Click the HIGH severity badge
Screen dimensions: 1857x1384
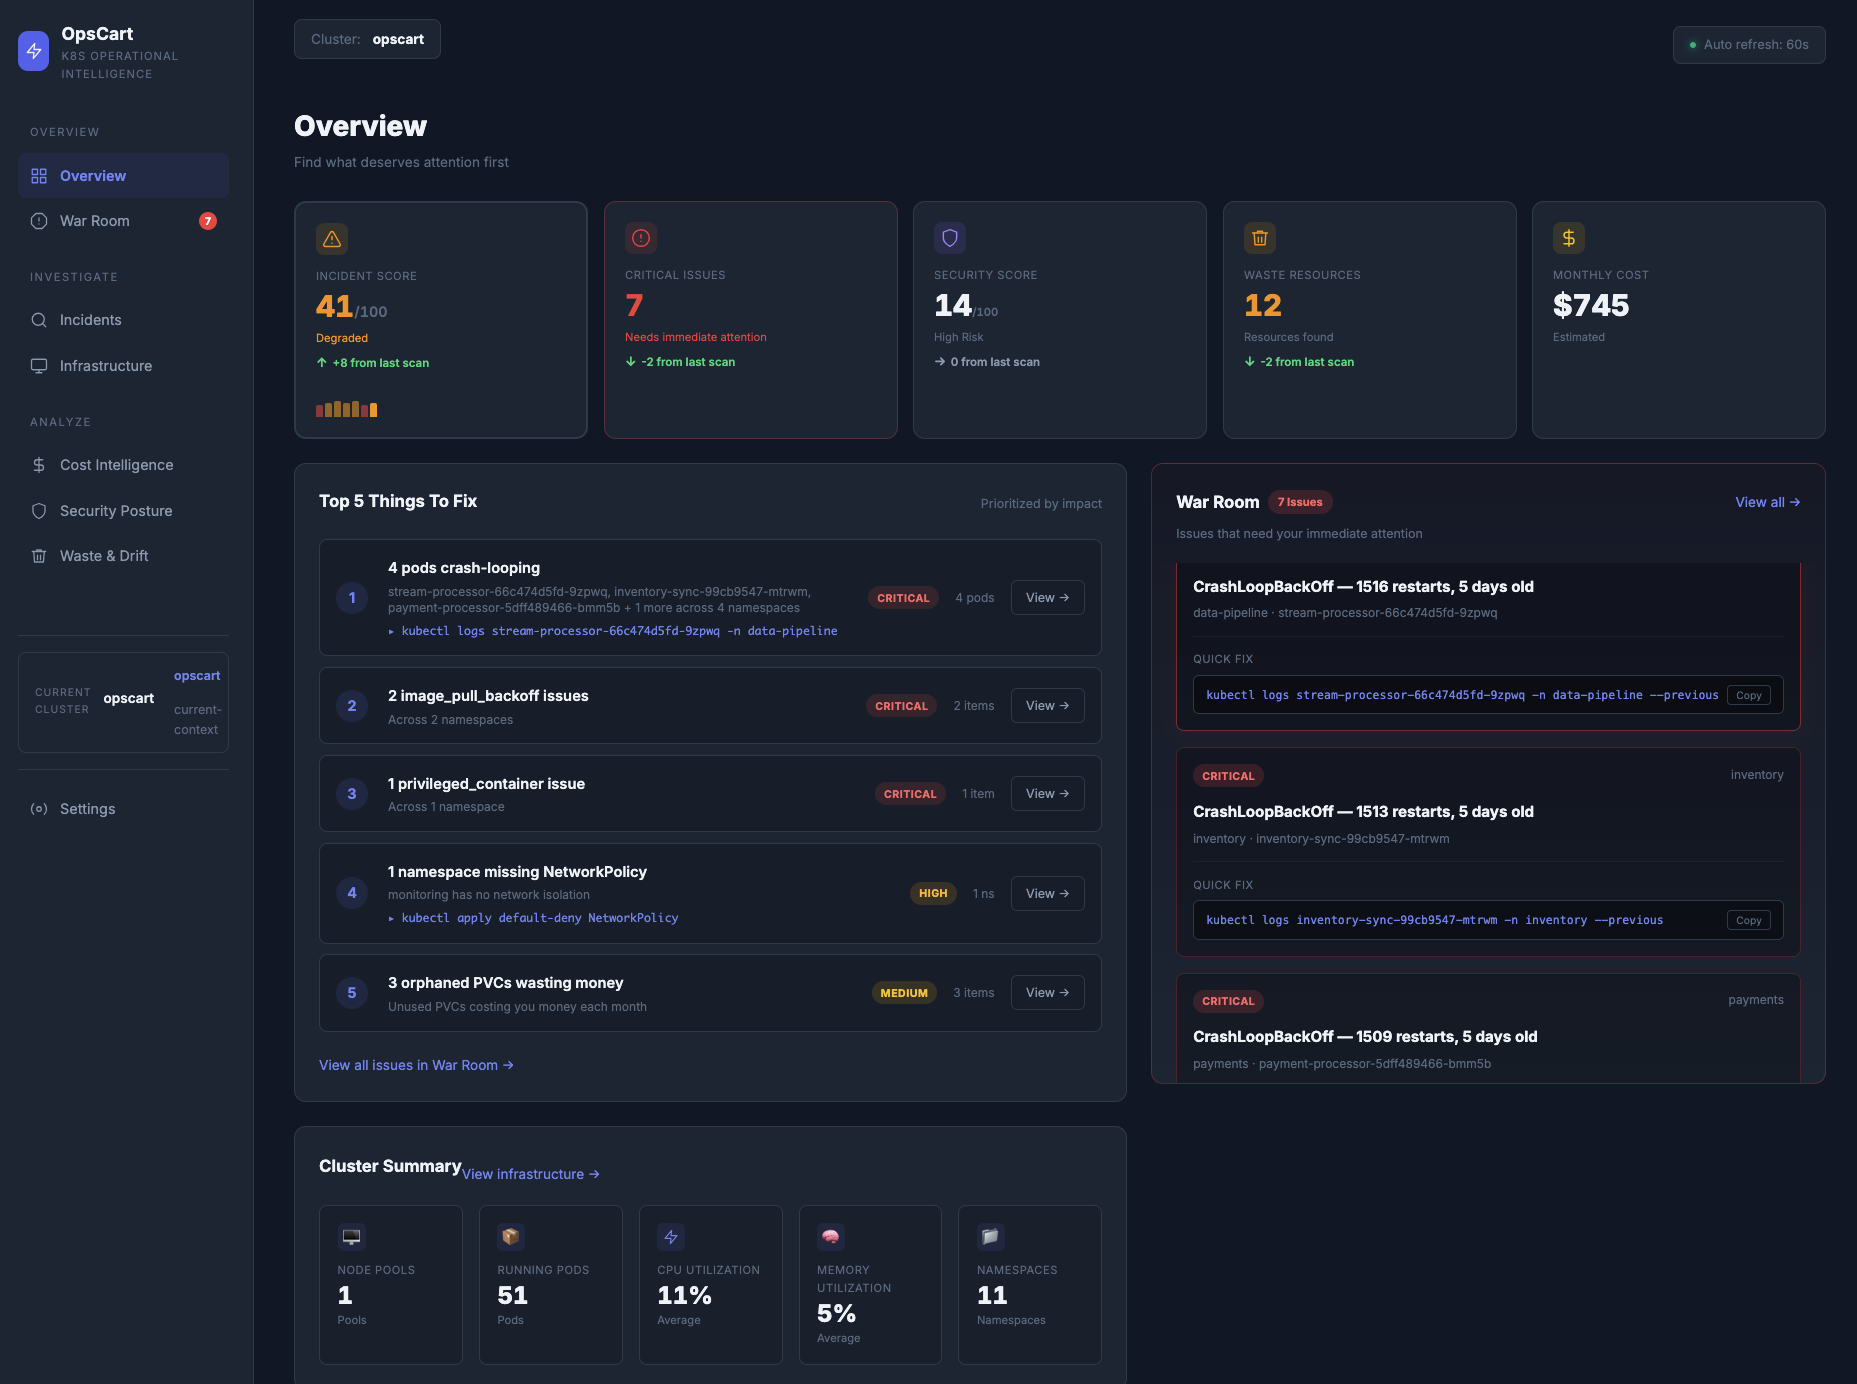point(933,894)
